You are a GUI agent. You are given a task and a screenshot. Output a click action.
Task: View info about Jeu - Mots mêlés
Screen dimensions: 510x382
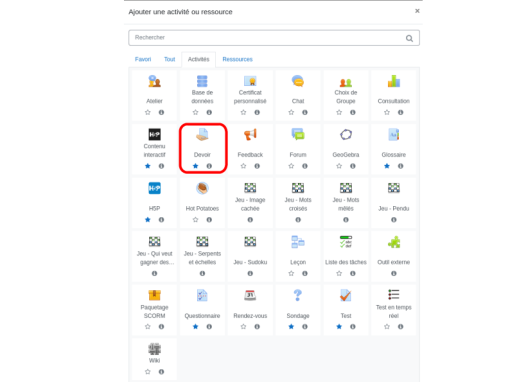346,220
